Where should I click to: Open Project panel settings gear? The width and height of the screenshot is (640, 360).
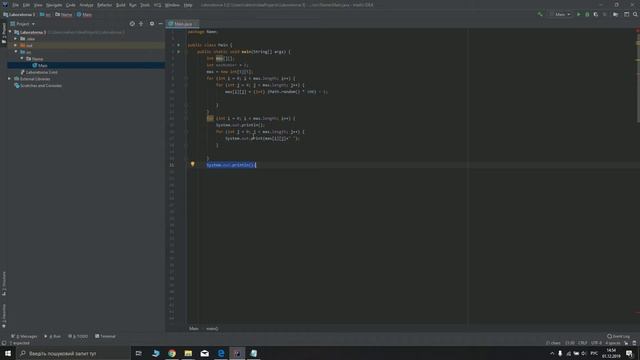[152, 24]
